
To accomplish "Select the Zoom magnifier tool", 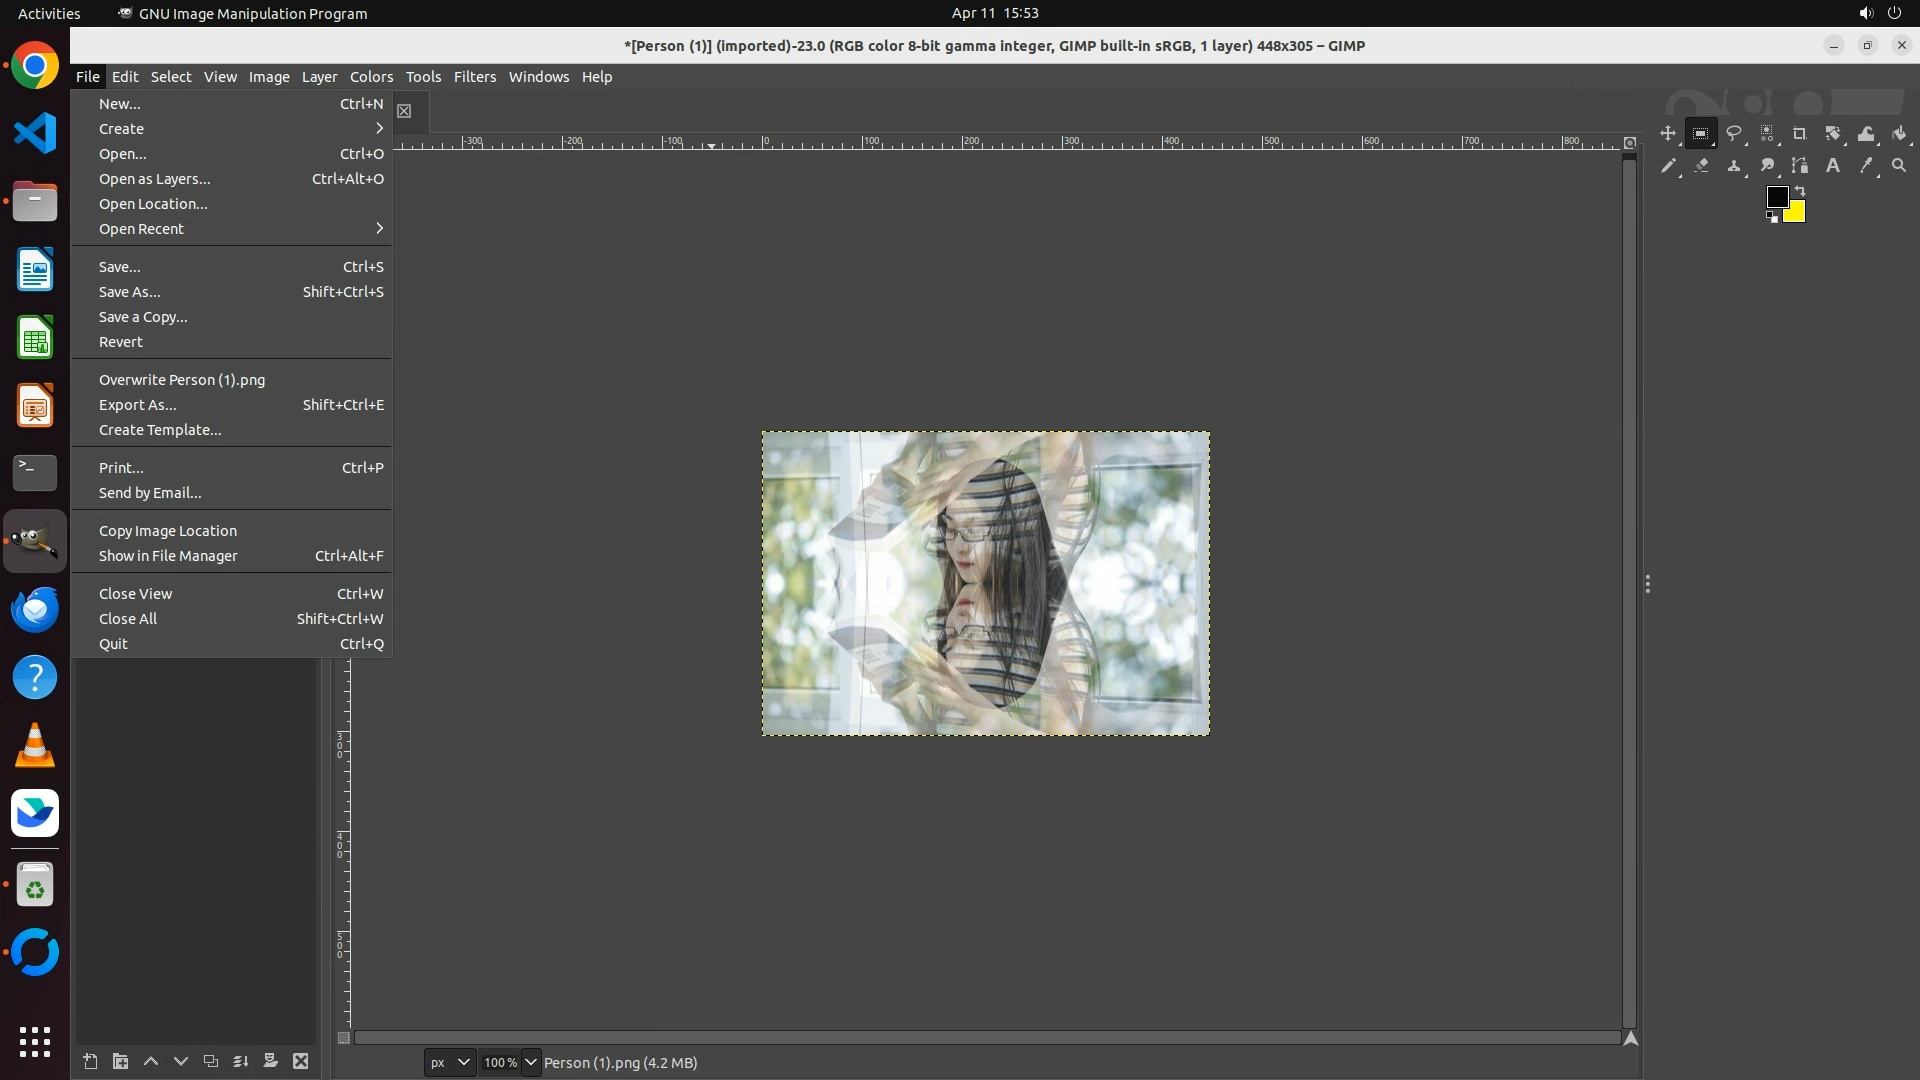I will pos(1899,166).
